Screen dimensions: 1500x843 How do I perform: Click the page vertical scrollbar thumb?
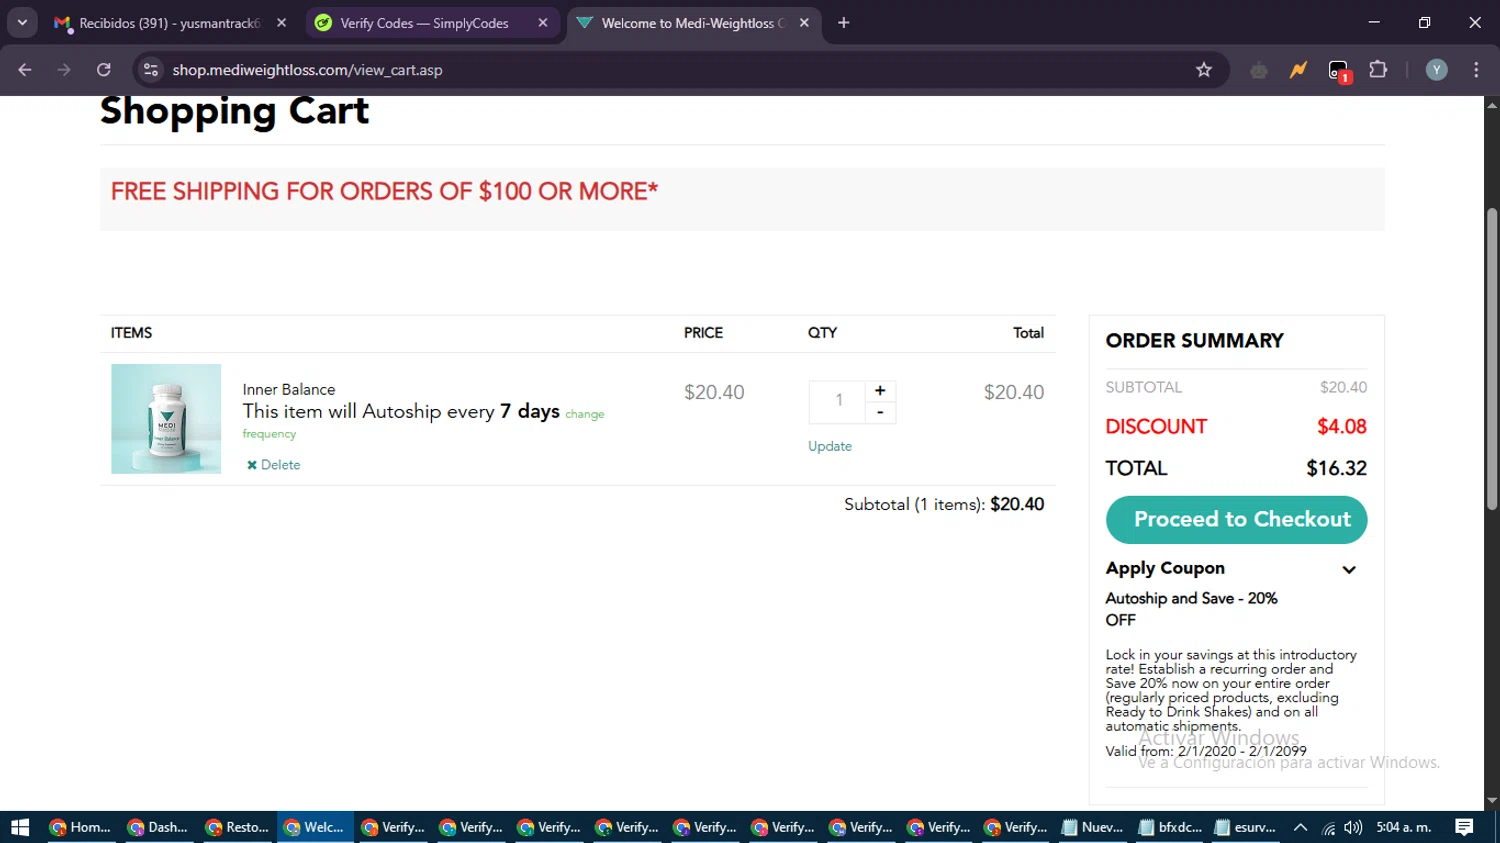(1492, 359)
